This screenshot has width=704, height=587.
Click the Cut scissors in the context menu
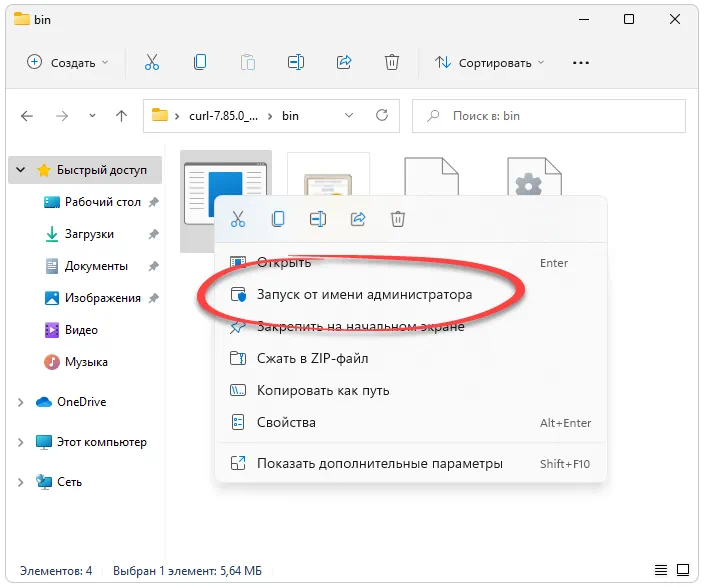pyautogui.click(x=238, y=218)
